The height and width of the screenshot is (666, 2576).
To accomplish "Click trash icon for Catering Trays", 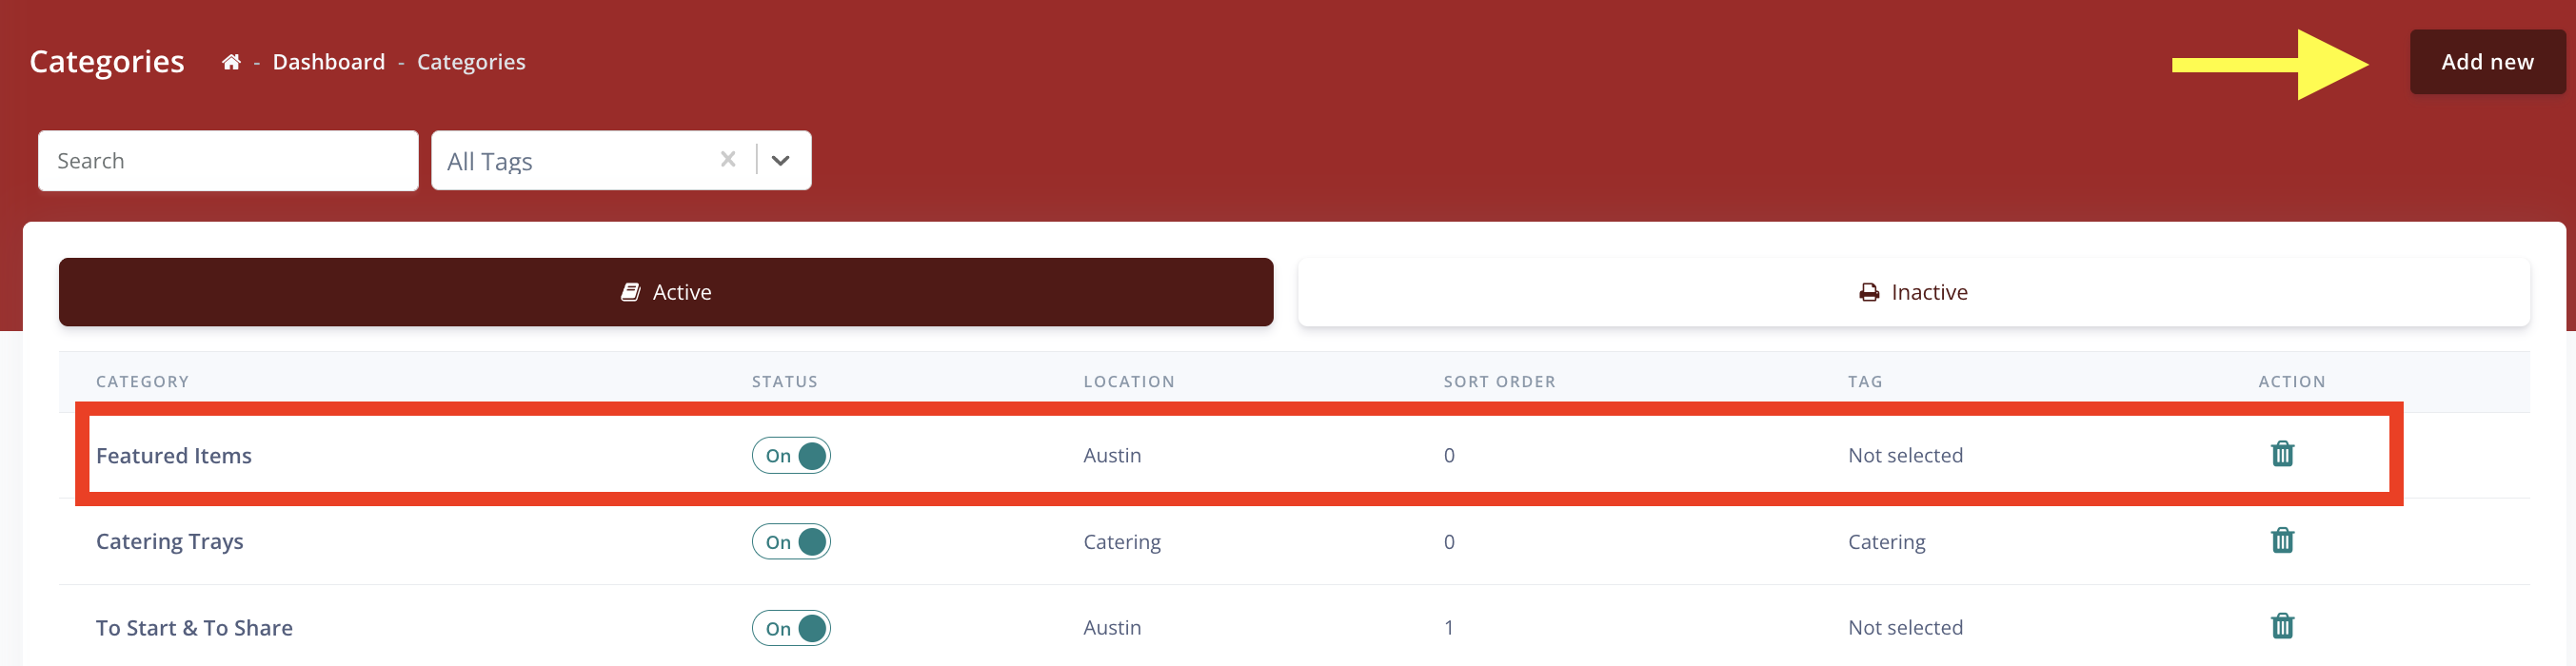I will 2282,541.
